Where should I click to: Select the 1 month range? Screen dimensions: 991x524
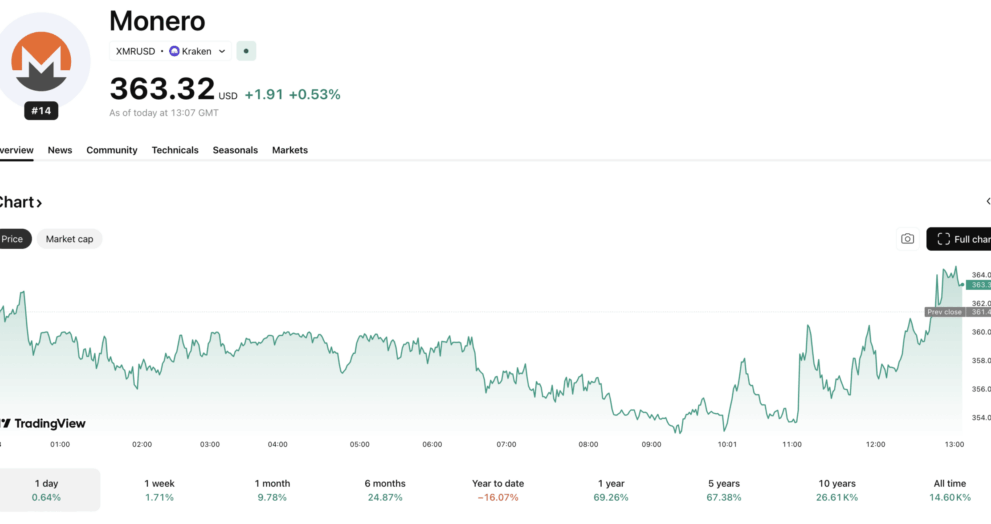click(x=272, y=489)
